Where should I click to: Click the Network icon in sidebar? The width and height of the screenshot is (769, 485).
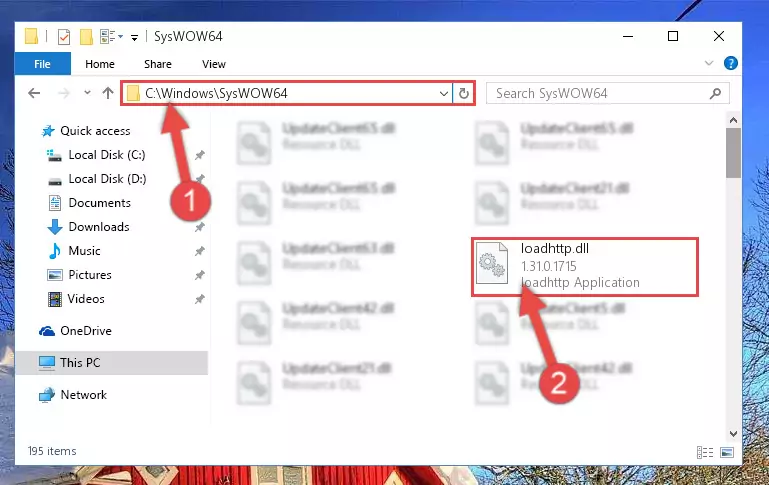coord(47,395)
